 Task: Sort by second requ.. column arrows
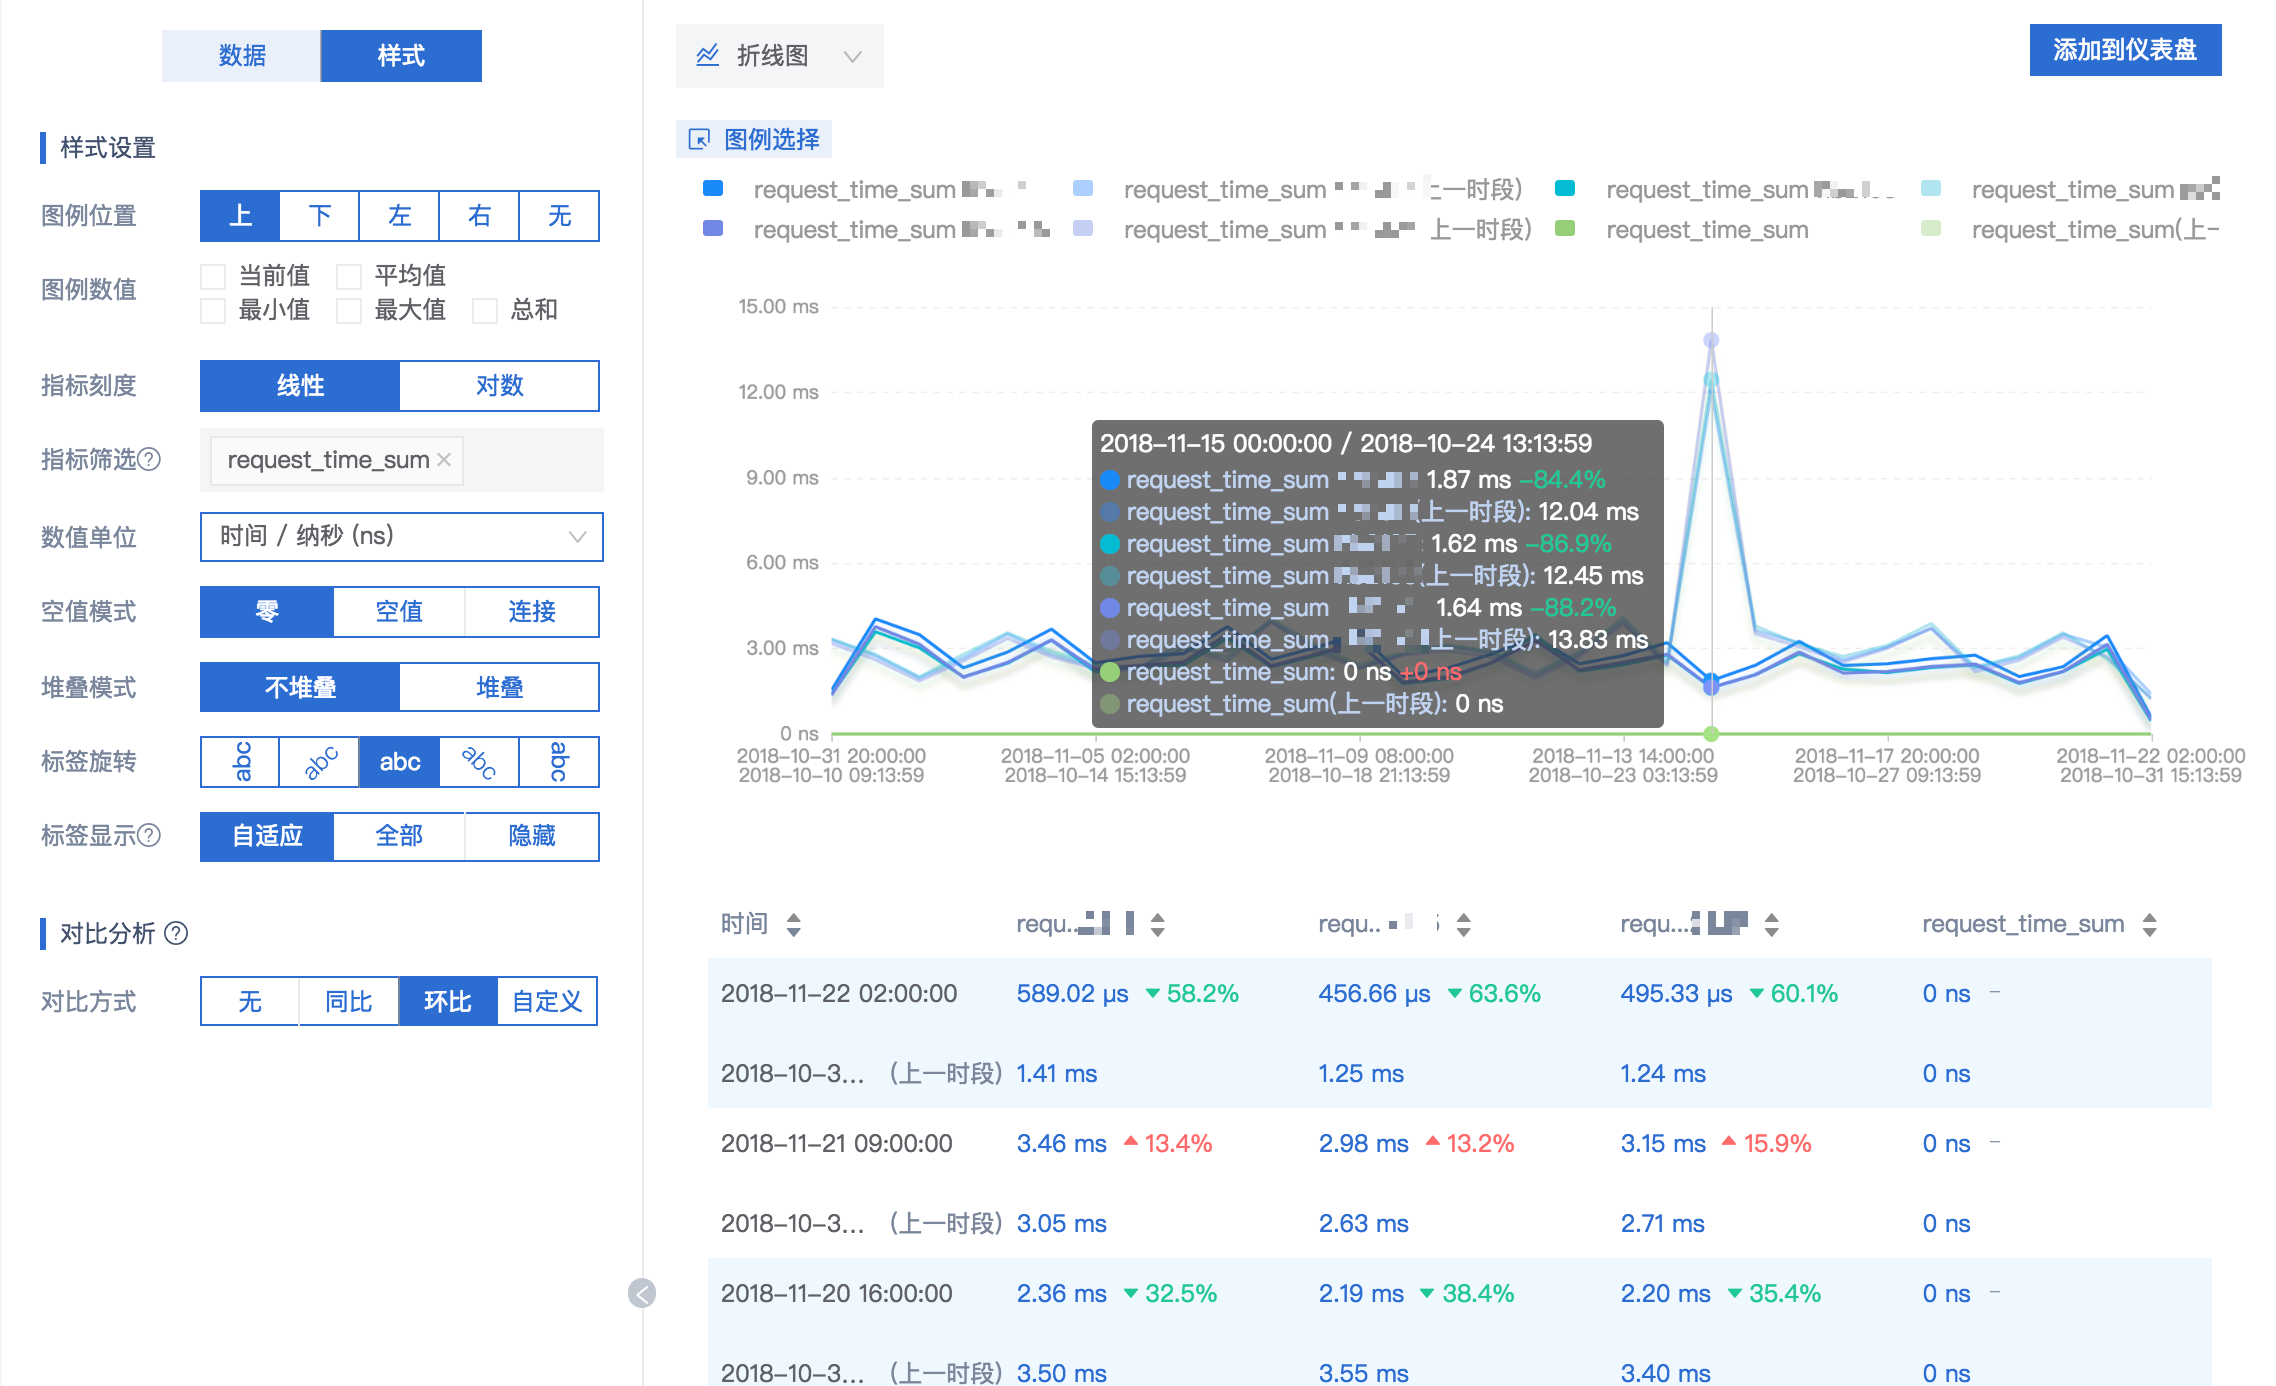point(1464,924)
